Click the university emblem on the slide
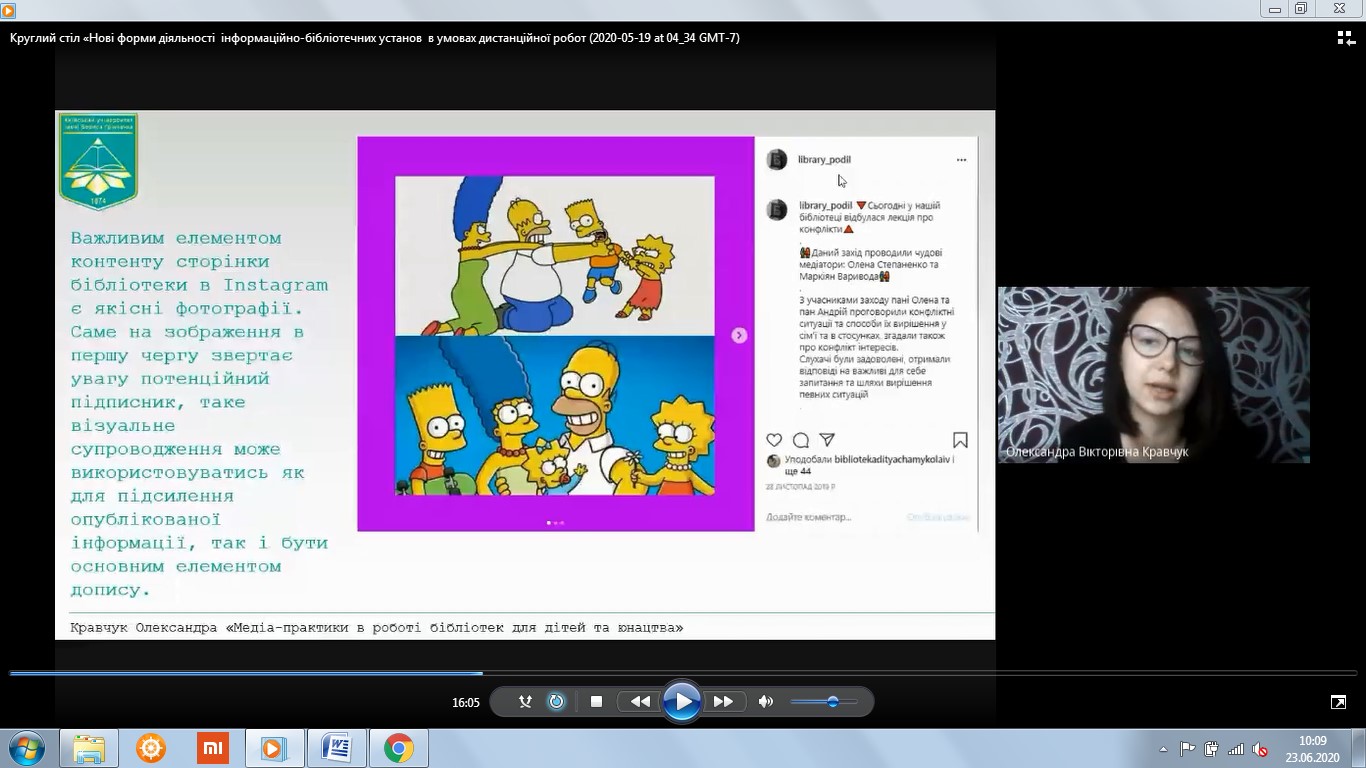 tap(98, 161)
